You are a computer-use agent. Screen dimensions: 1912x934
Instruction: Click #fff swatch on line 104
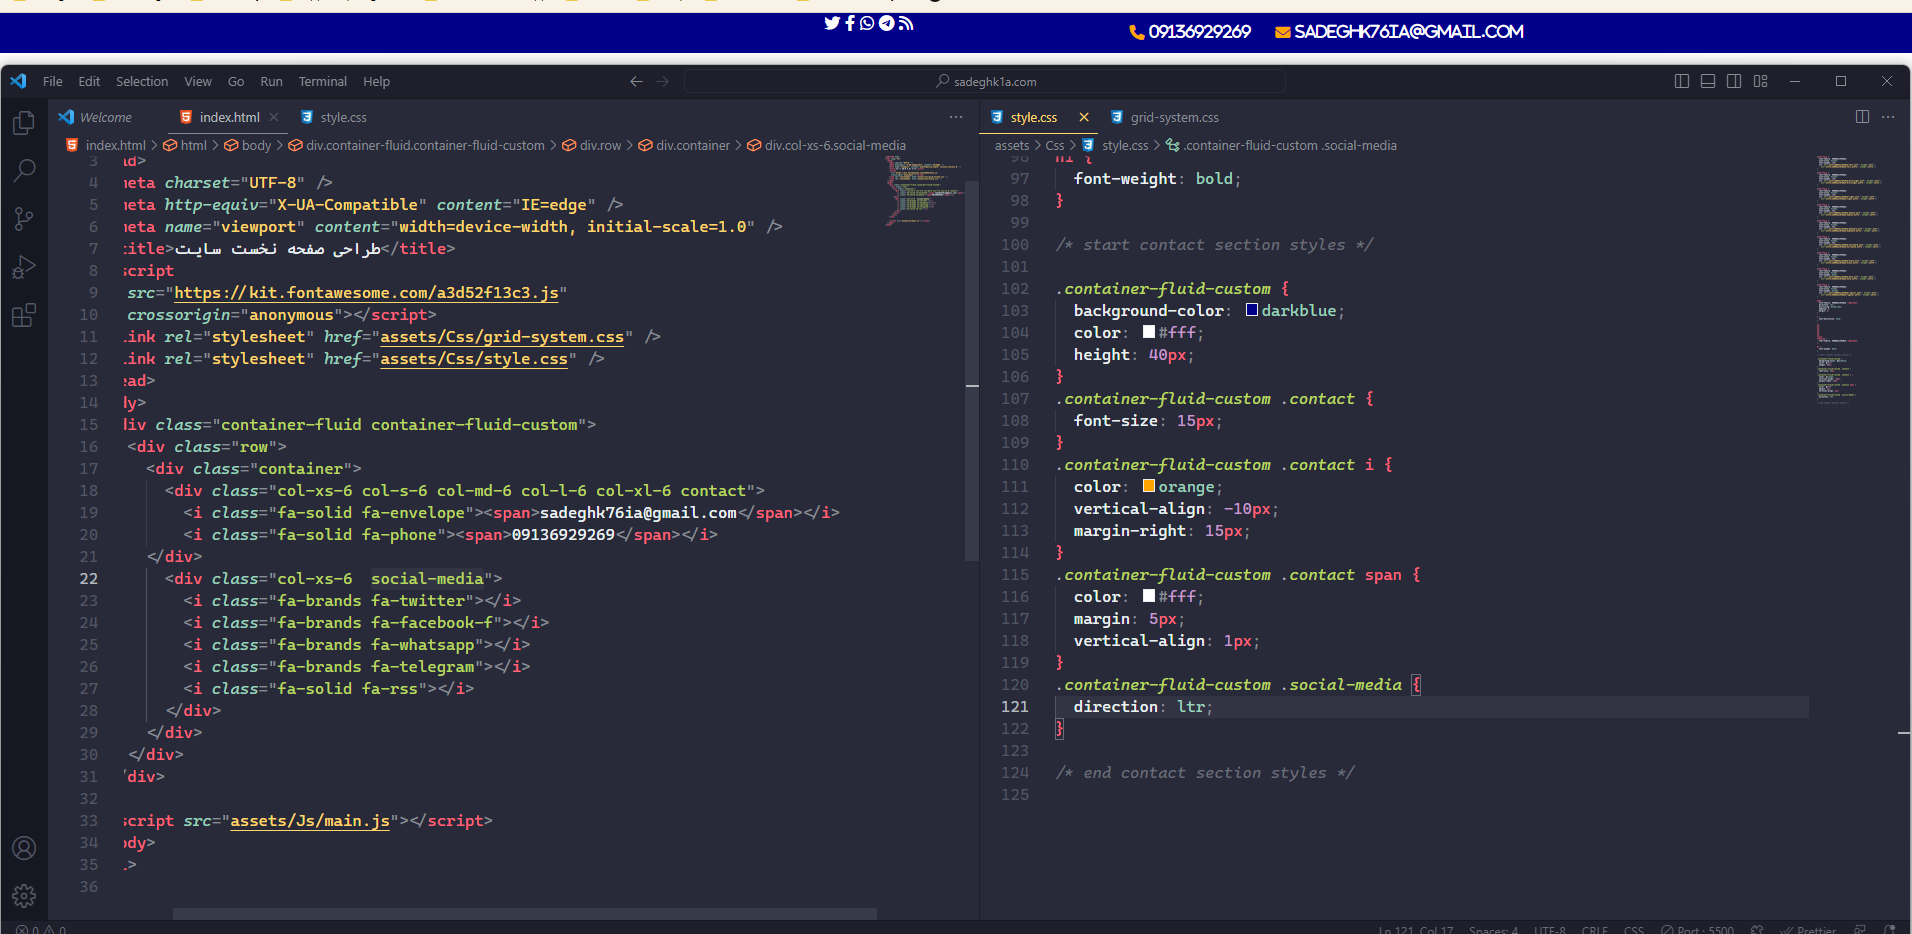pyautogui.click(x=1149, y=332)
